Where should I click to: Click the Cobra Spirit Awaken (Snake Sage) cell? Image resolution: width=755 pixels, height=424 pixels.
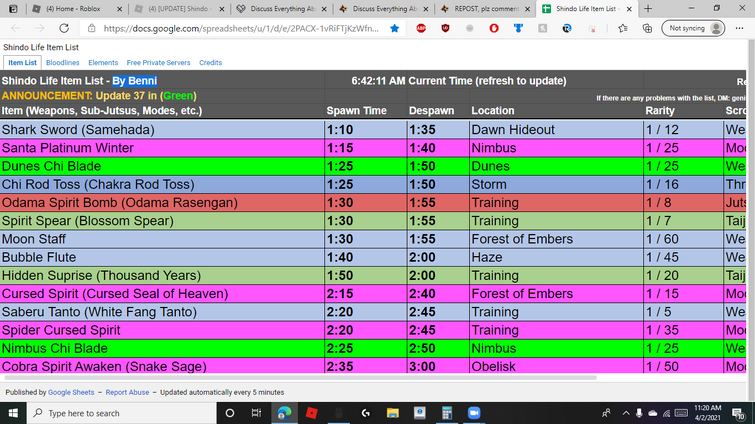click(x=162, y=366)
